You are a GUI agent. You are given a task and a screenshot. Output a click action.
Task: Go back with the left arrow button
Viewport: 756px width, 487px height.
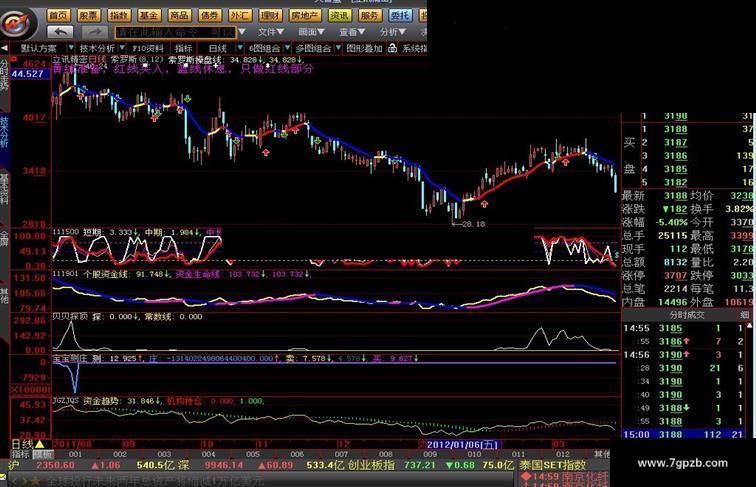60,32
